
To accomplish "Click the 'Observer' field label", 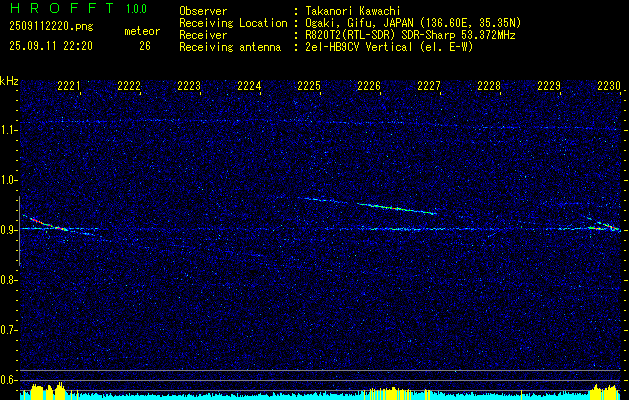I will (x=203, y=11).
